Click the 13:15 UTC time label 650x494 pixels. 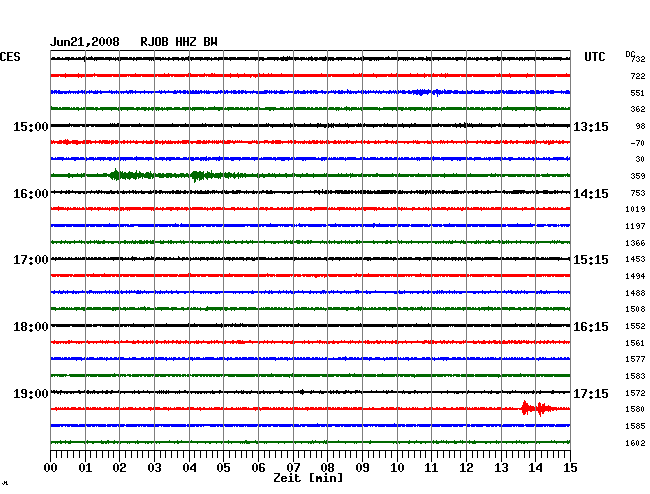(x=591, y=126)
